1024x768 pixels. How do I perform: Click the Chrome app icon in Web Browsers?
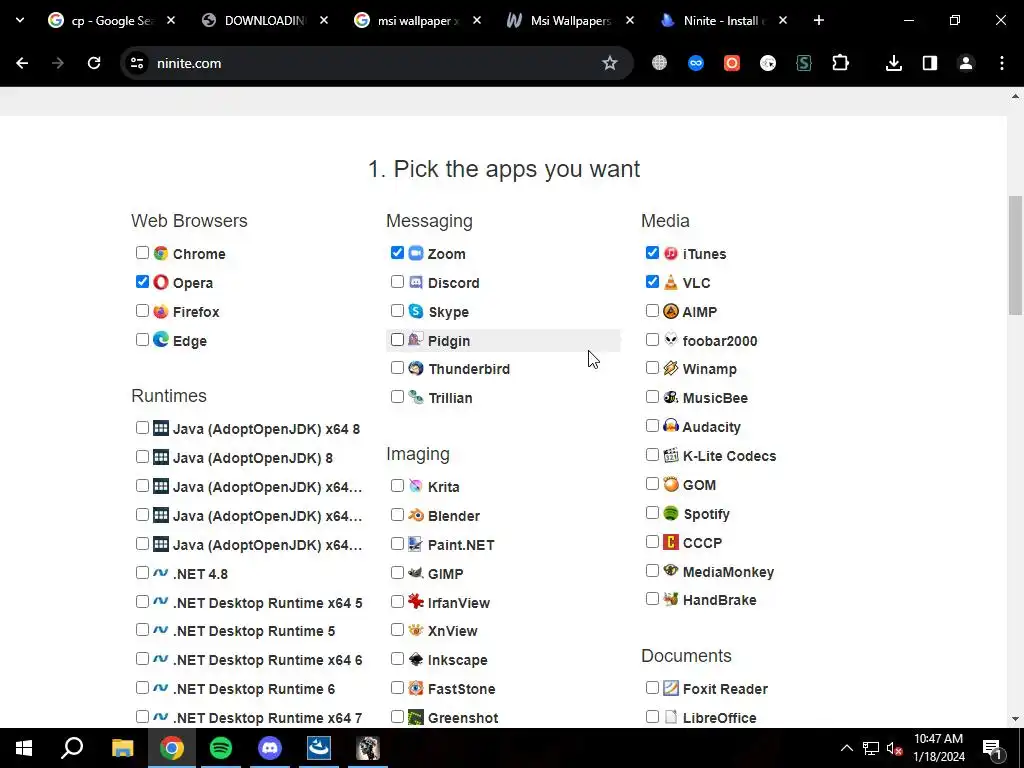[161, 253]
